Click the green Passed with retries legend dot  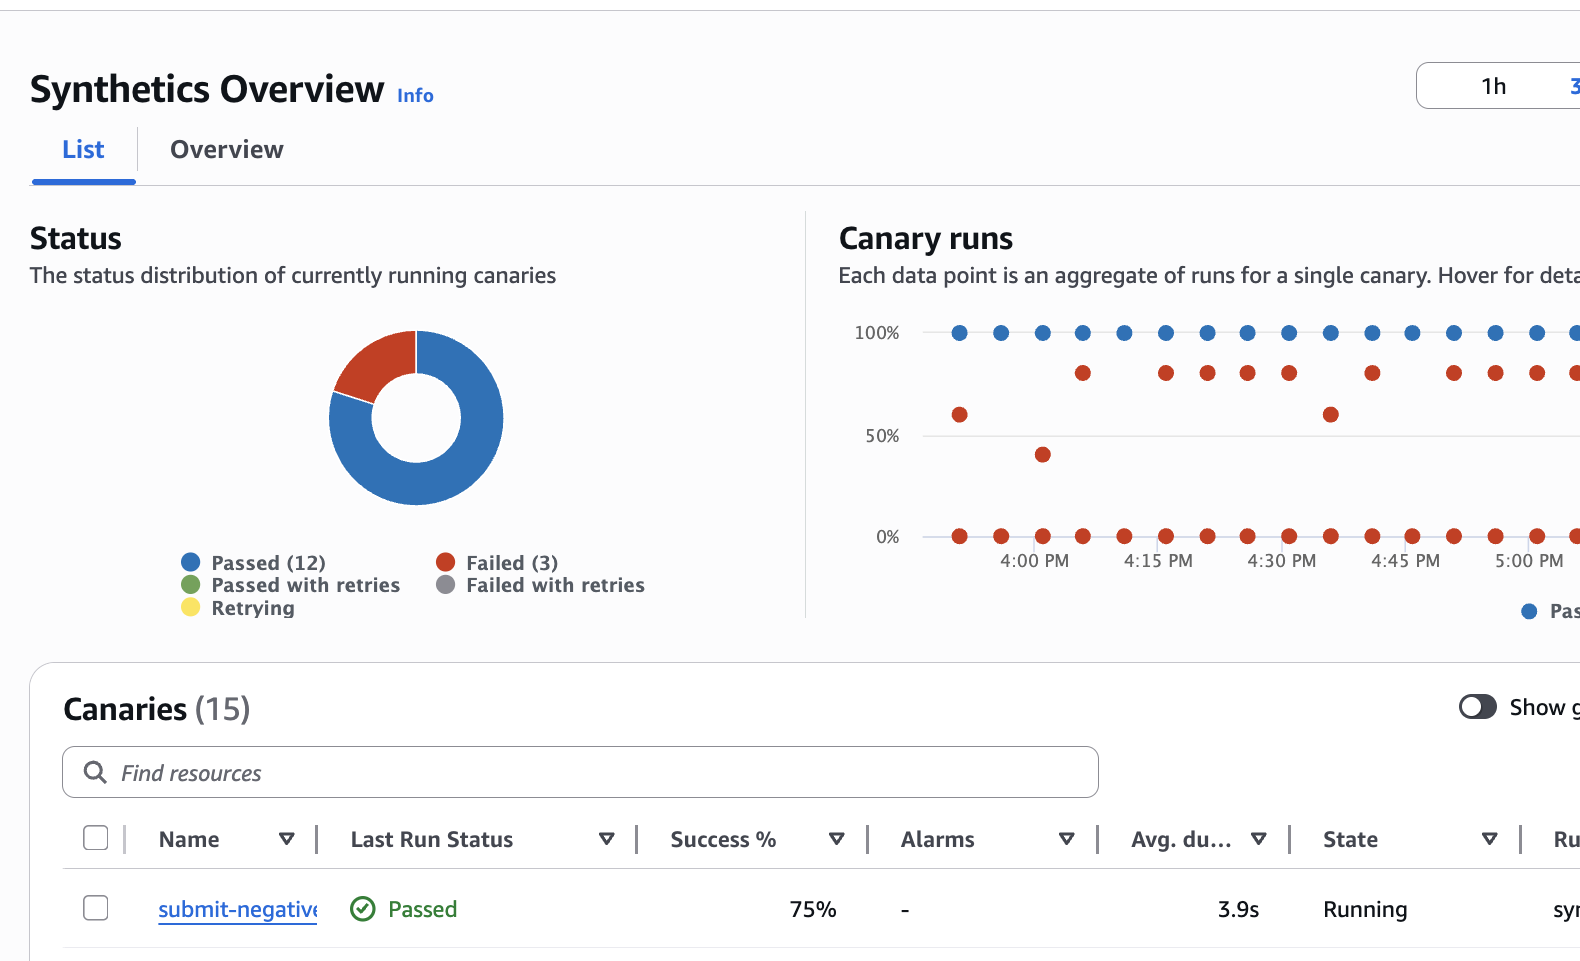coord(191,585)
